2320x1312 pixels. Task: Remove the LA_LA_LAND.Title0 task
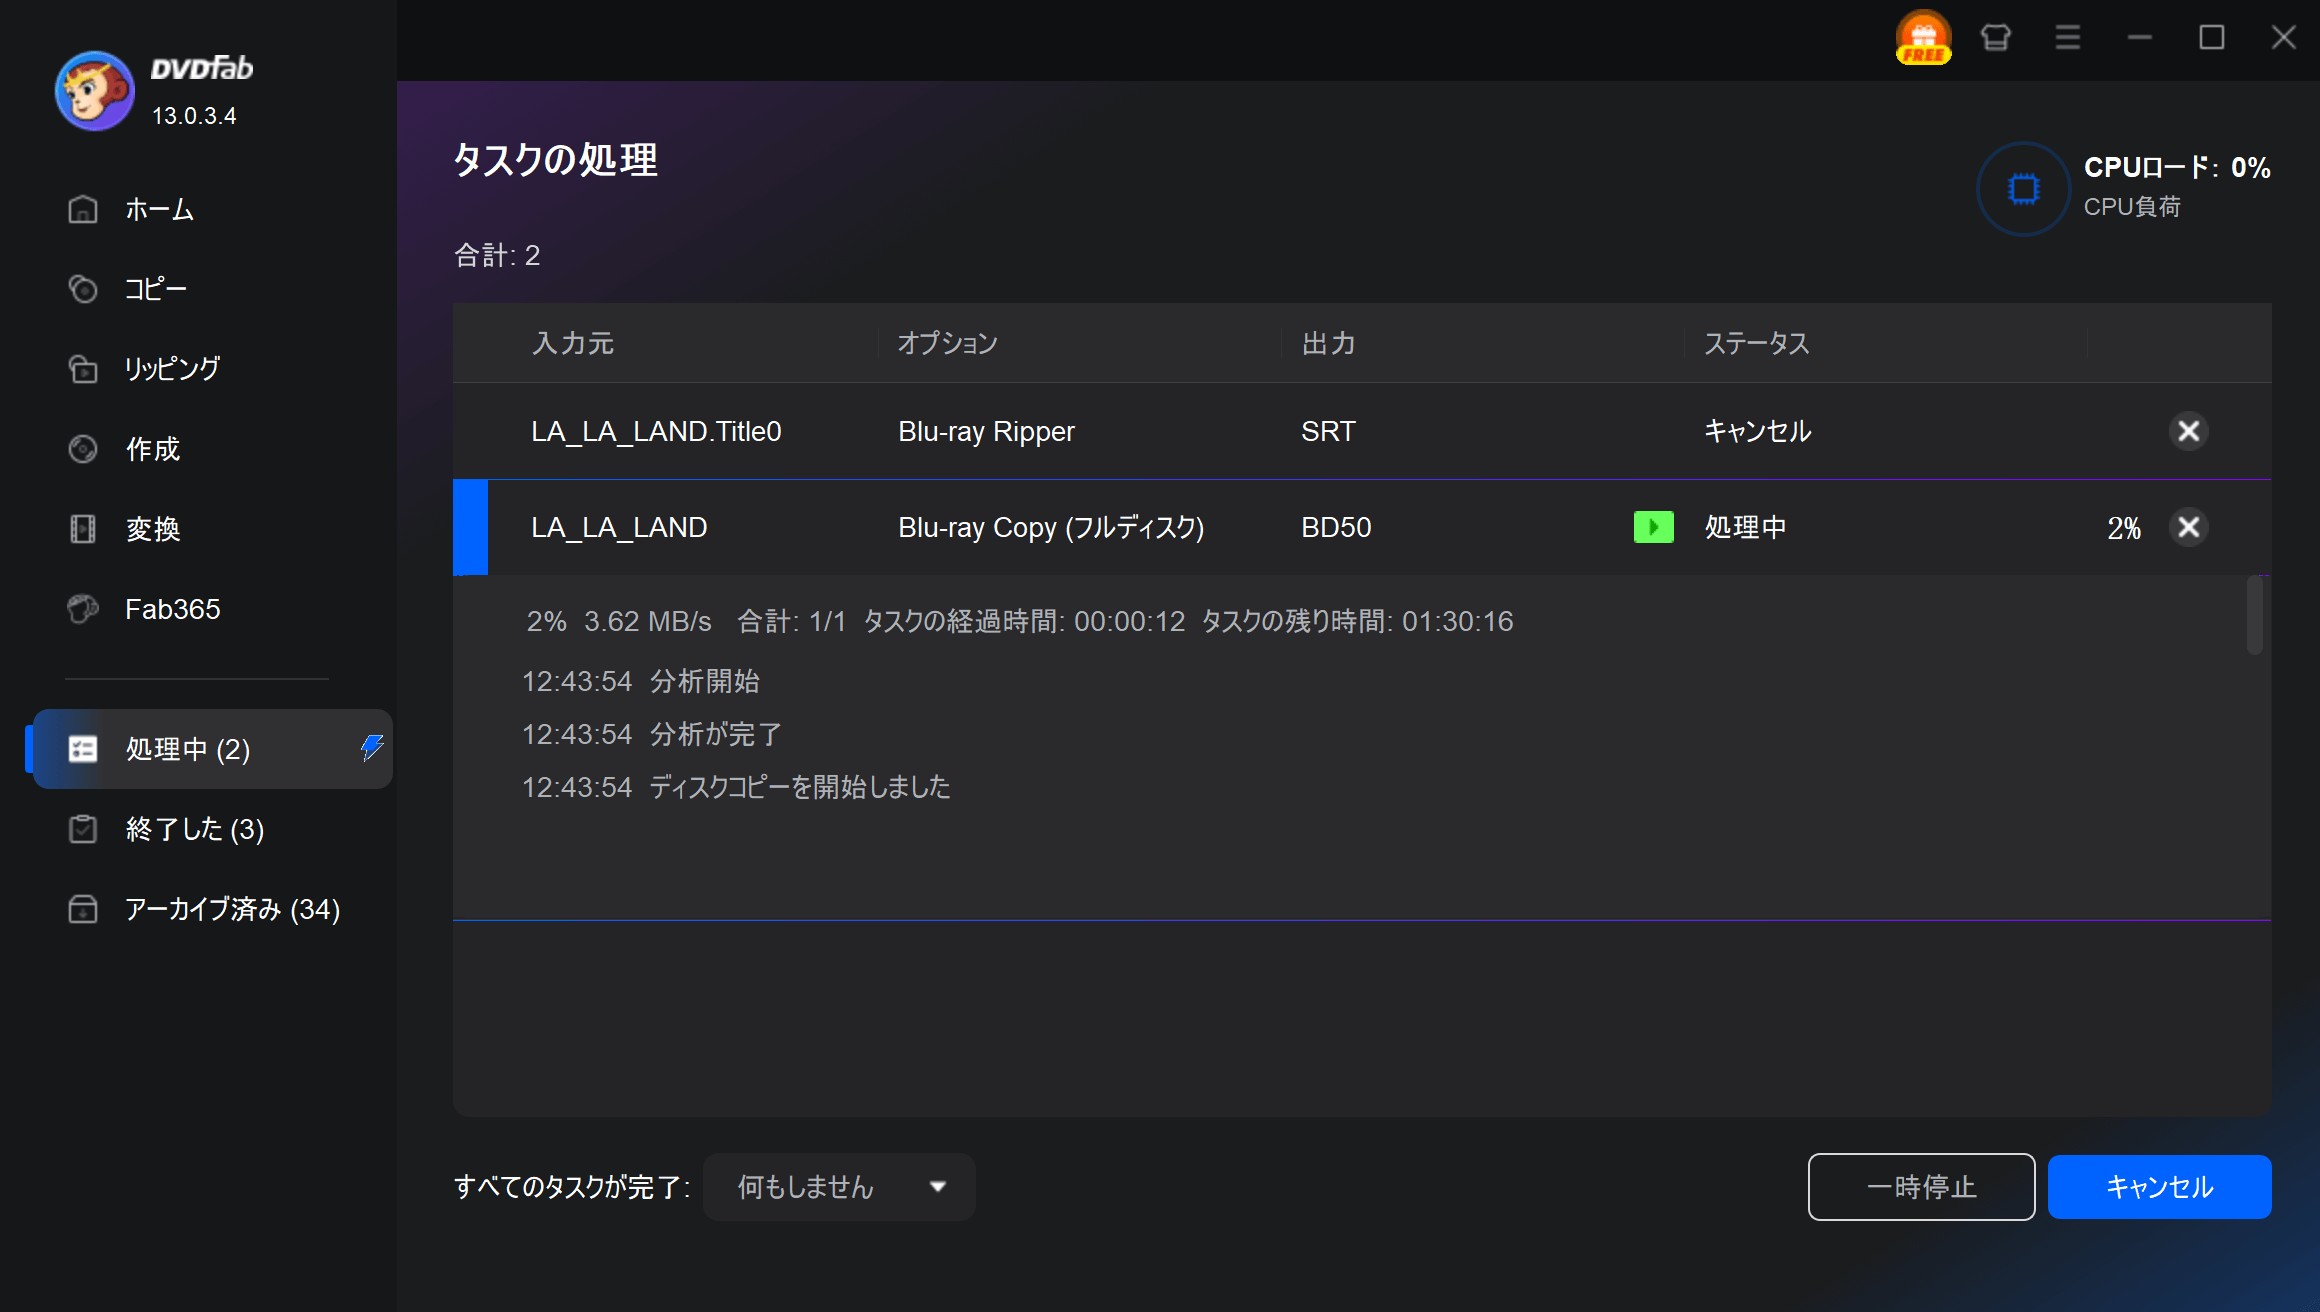[2188, 431]
